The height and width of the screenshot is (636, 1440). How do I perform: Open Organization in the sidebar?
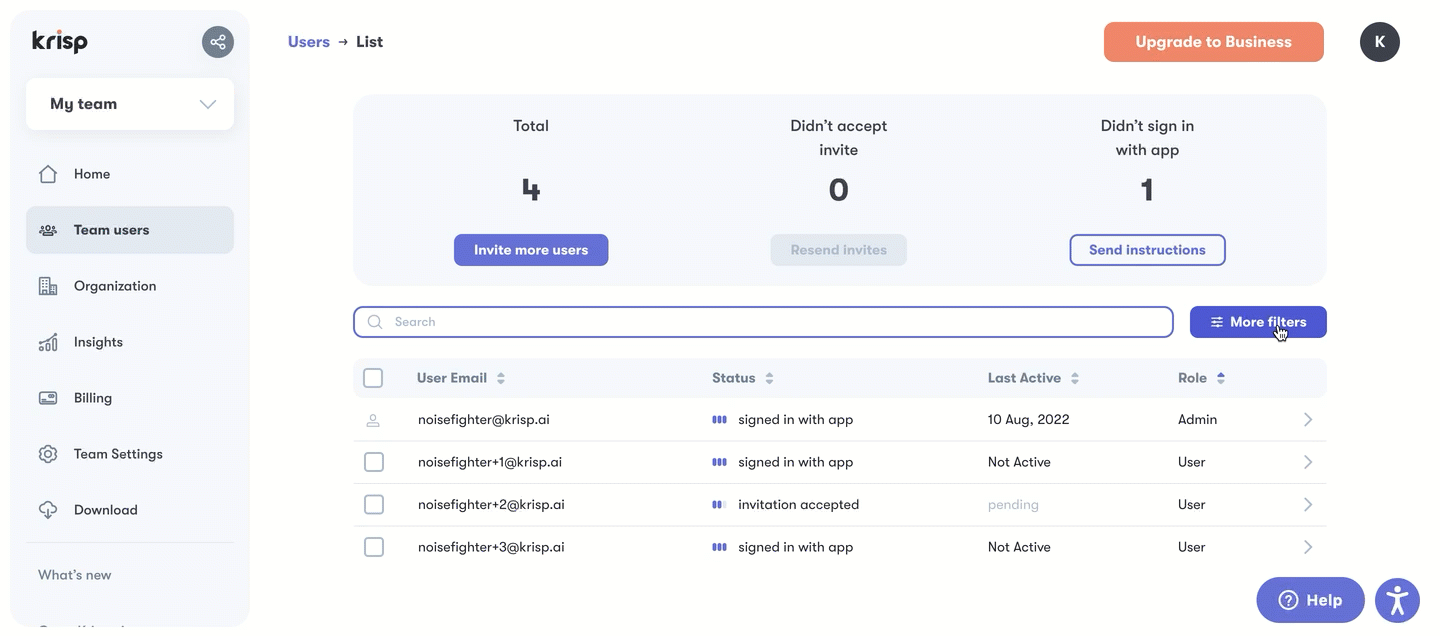[130, 286]
